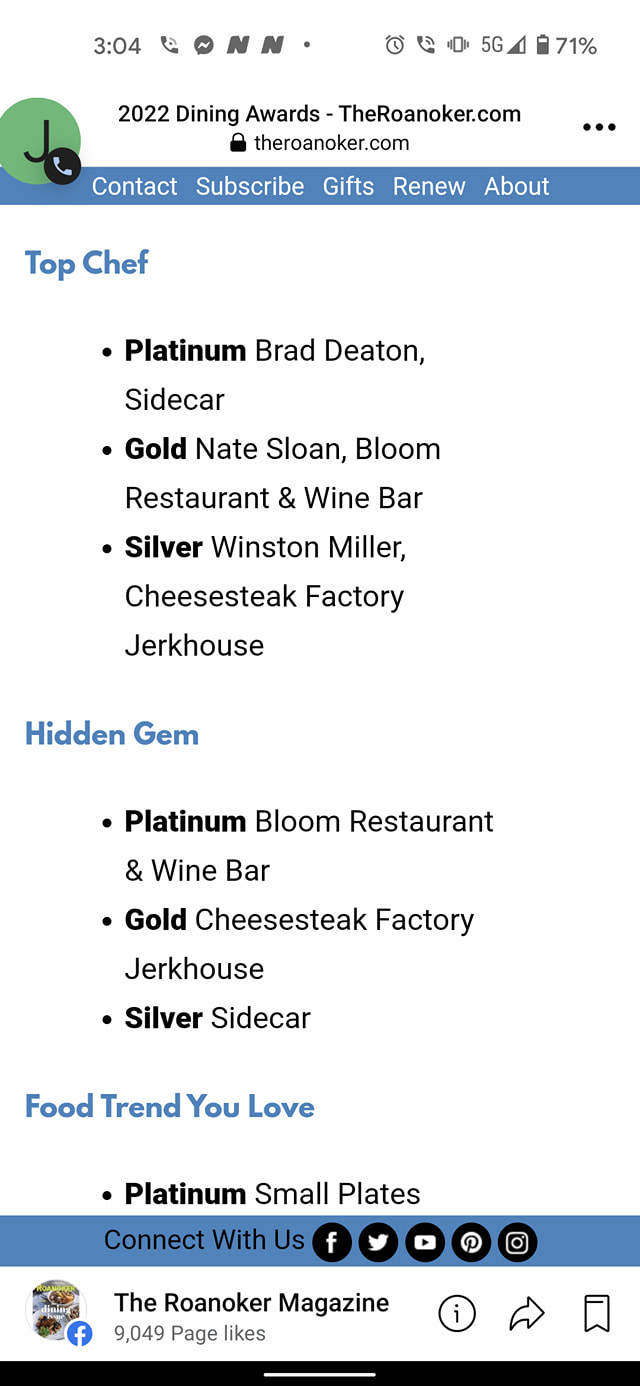
Task: Open three-dot more options menu
Action: 598,127
